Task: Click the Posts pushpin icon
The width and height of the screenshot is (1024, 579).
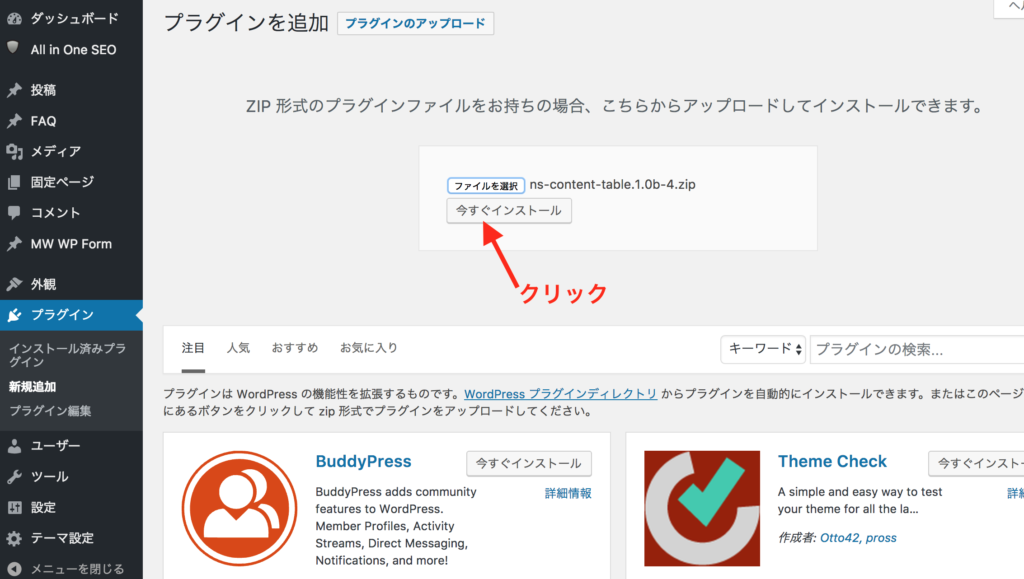Action: [x=14, y=90]
